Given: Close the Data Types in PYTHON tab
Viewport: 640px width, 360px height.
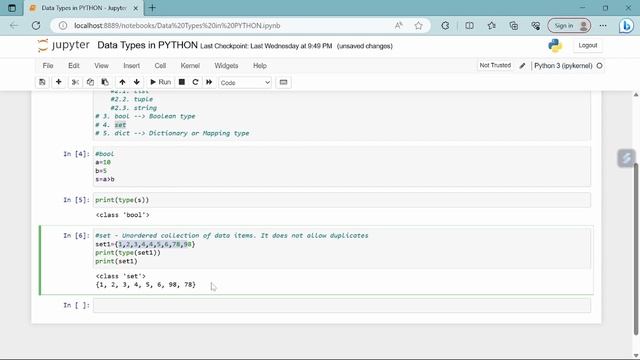Looking at the screenshot, I should pos(136,8).
